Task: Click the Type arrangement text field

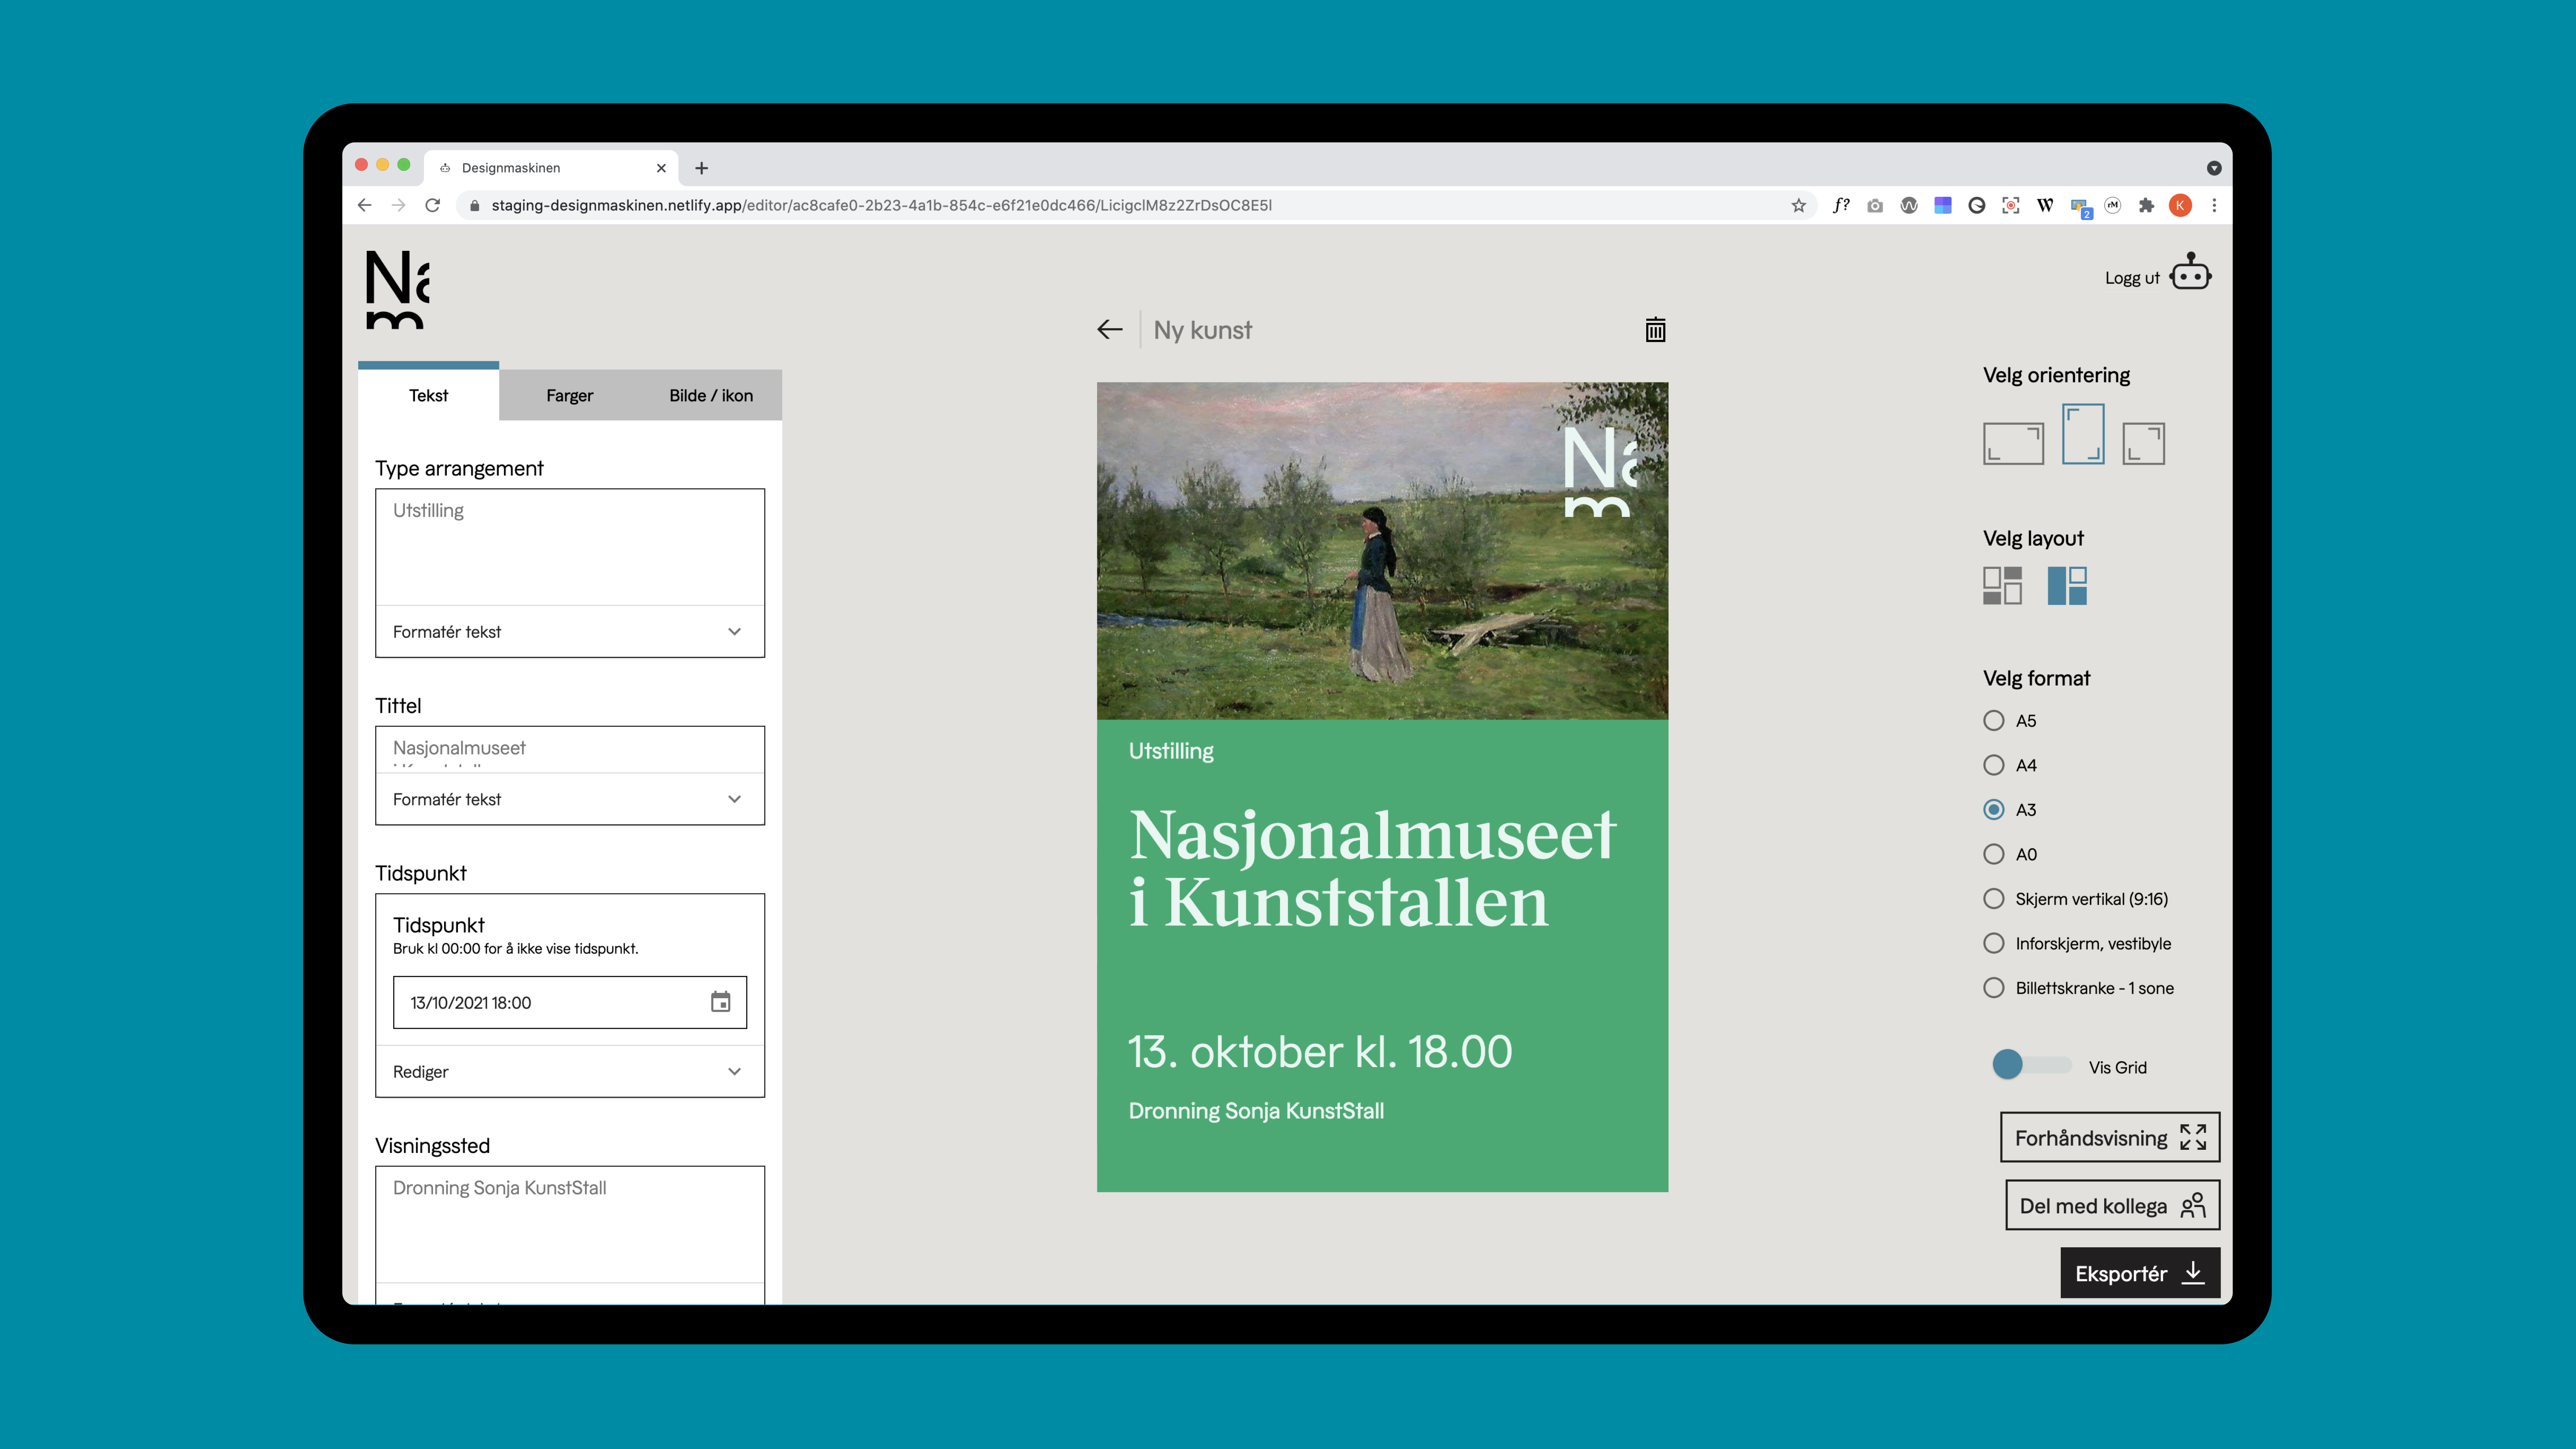Action: point(570,547)
